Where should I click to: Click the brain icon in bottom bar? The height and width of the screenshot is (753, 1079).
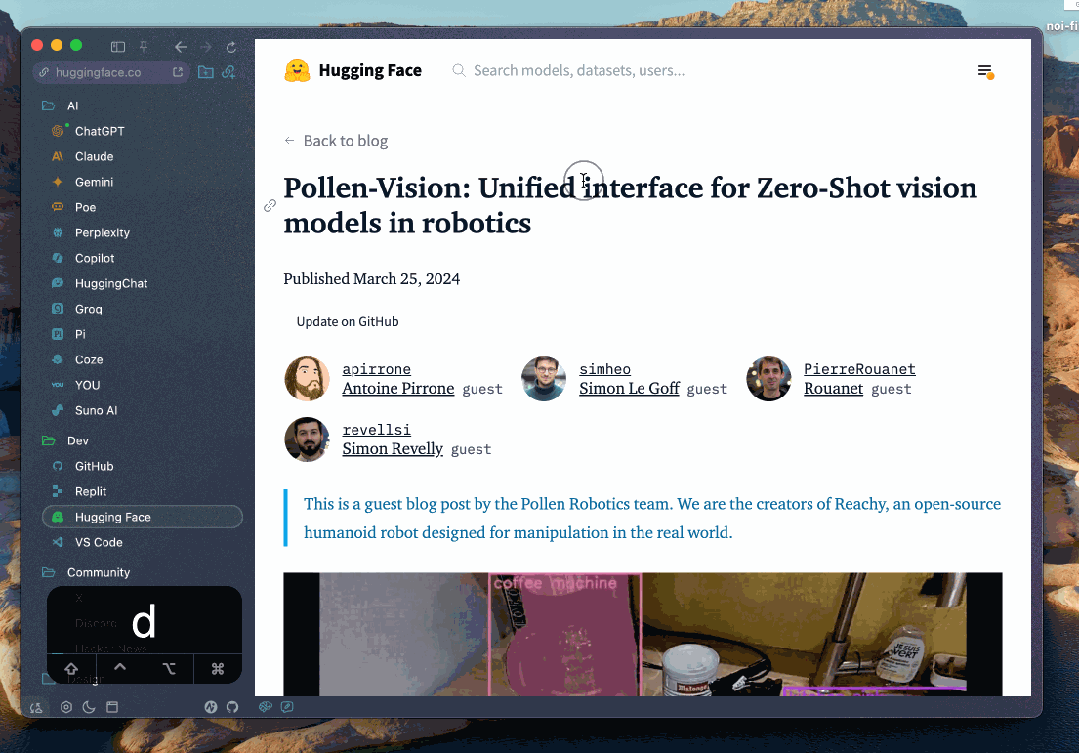[x=265, y=707]
